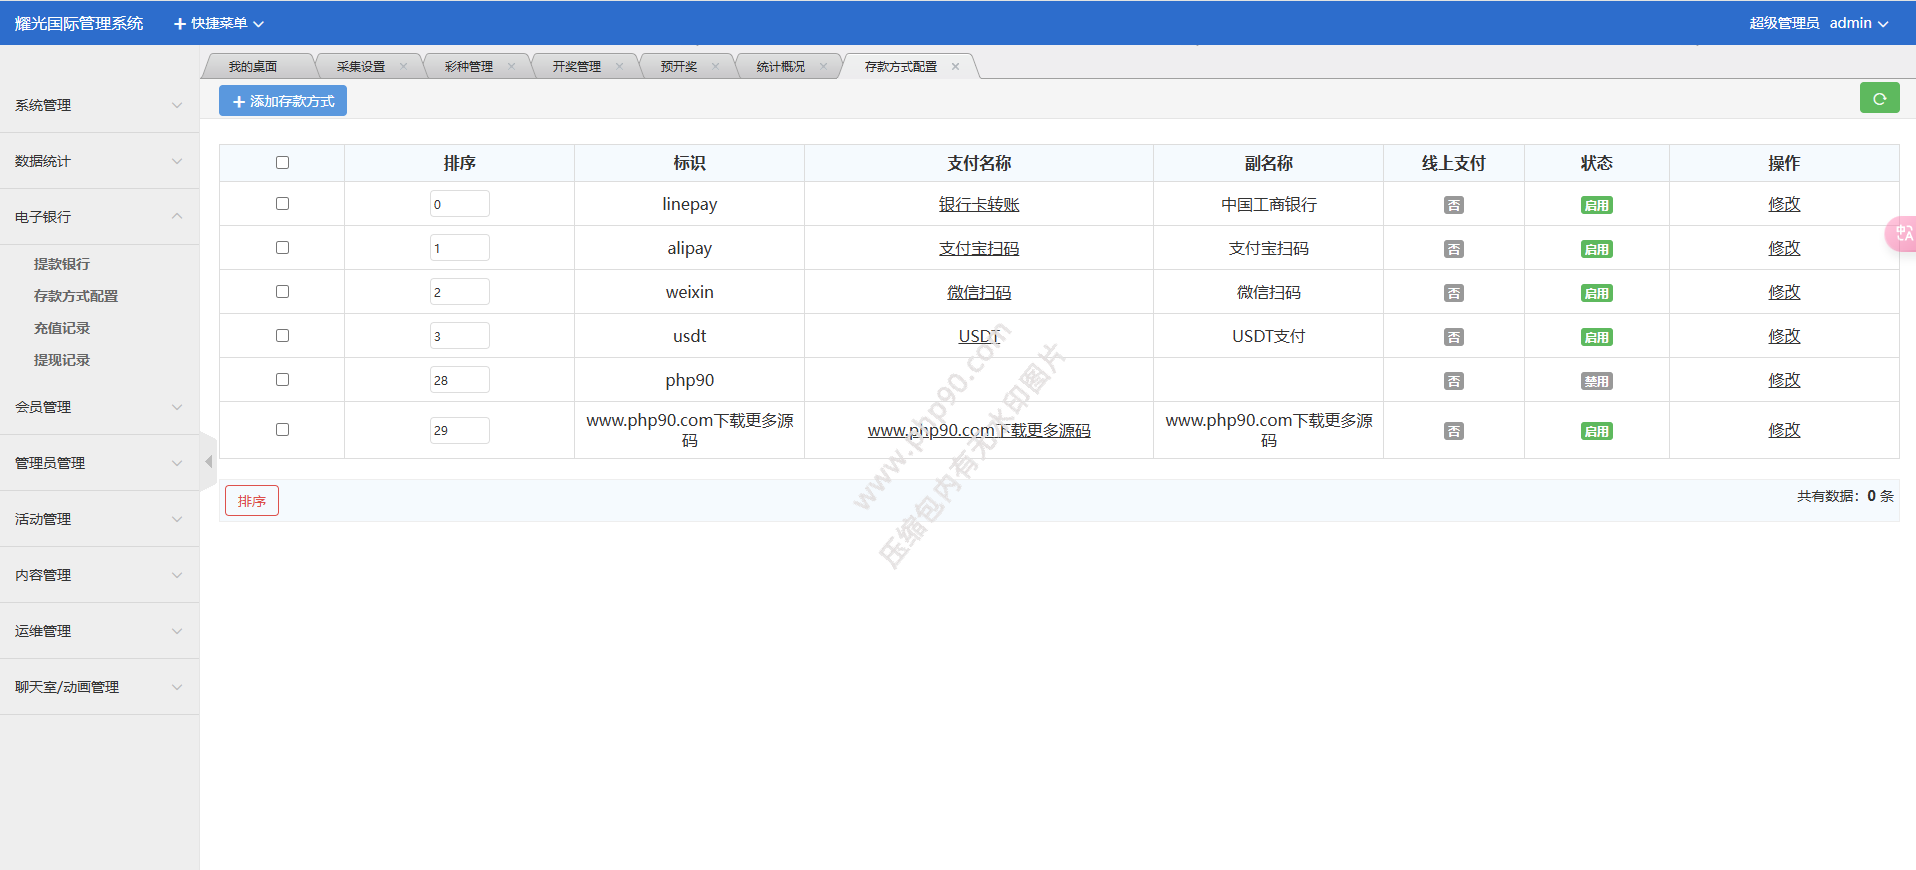
Task: Switch to the 彩种管理 tab
Action: click(468, 67)
